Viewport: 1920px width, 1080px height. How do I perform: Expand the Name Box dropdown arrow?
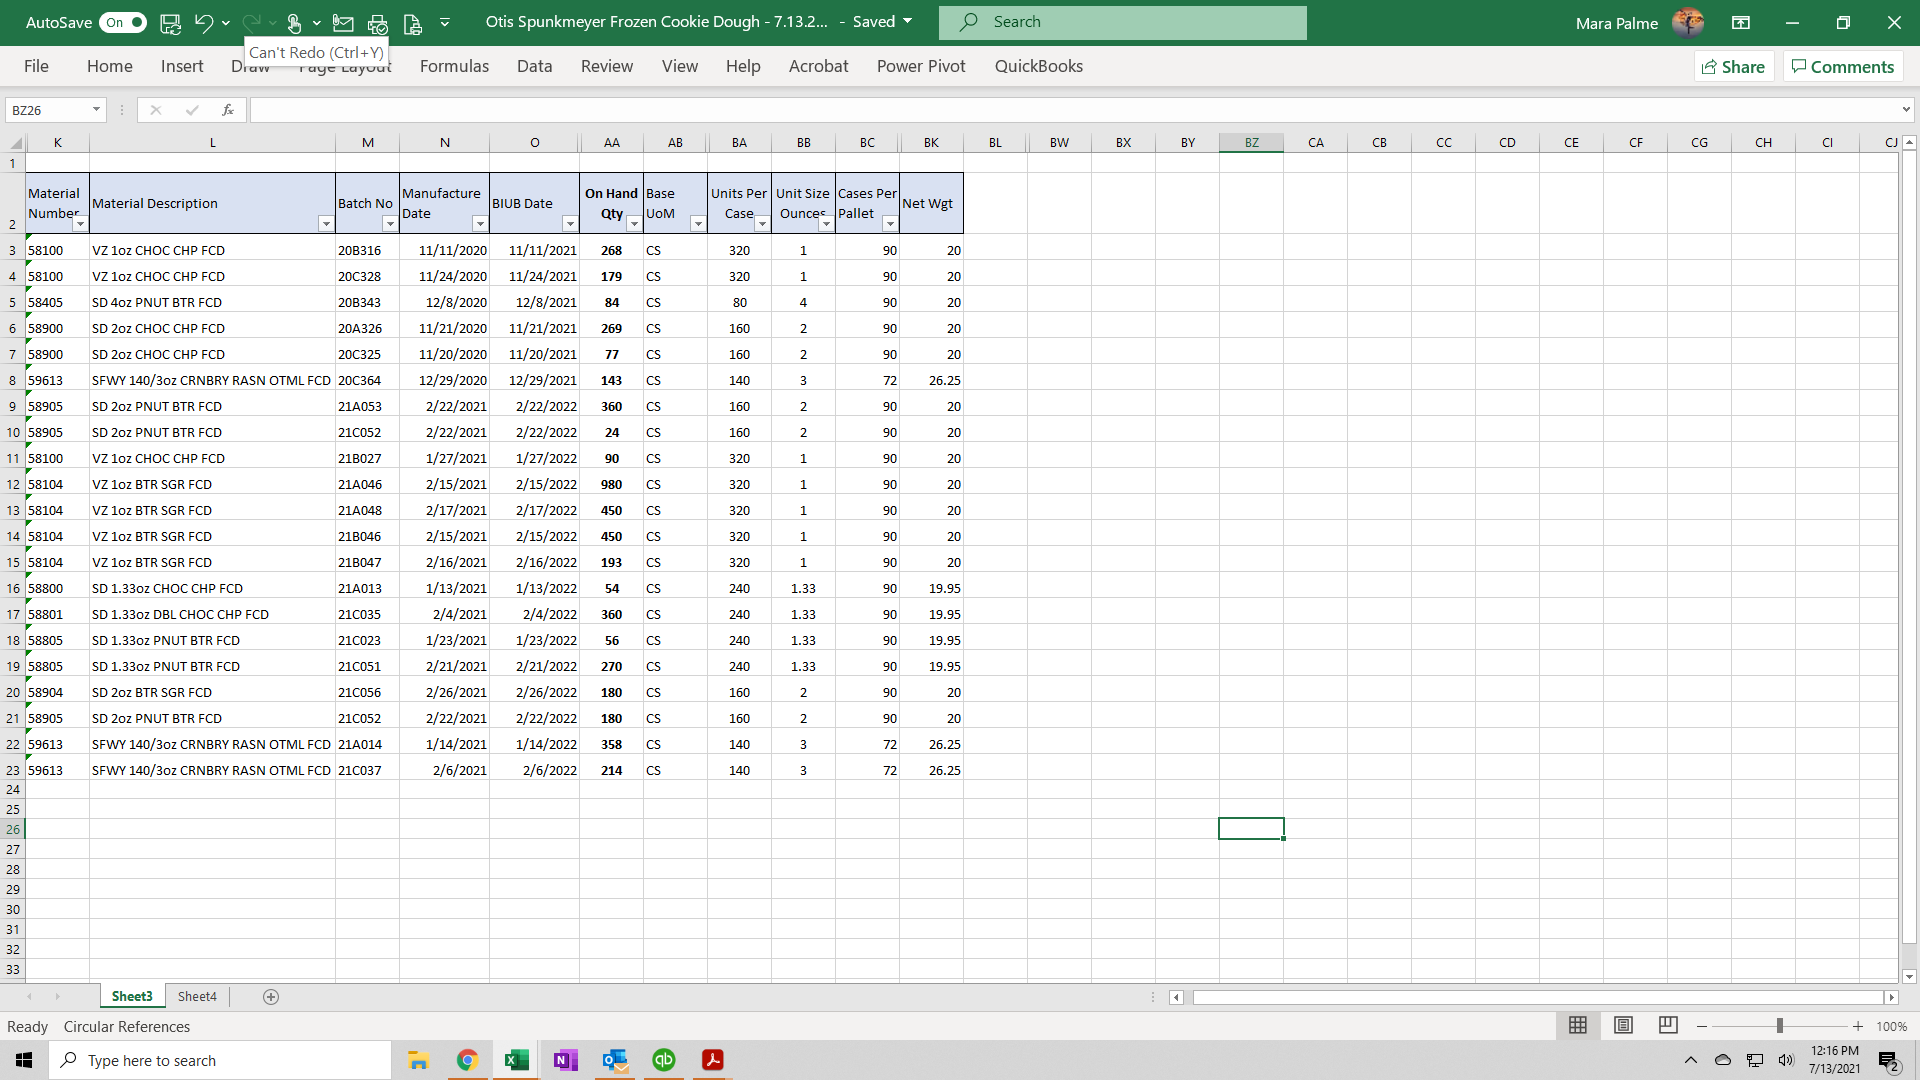coord(97,110)
